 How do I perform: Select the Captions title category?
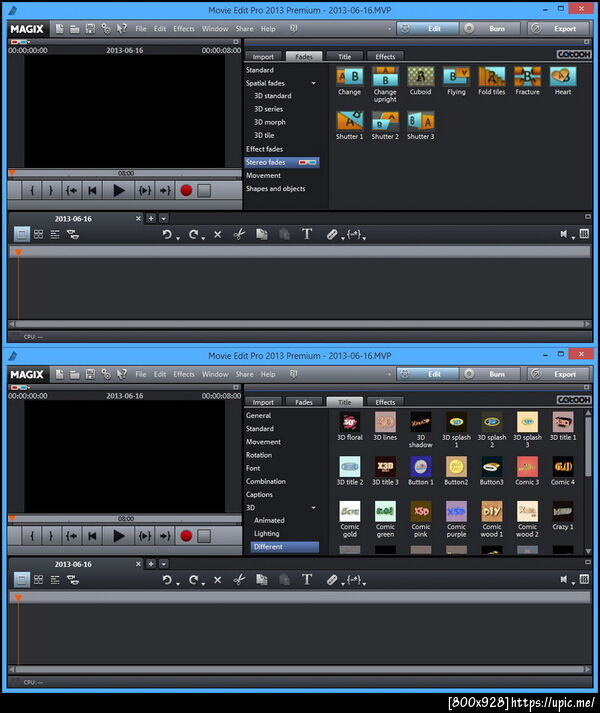click(x=259, y=494)
